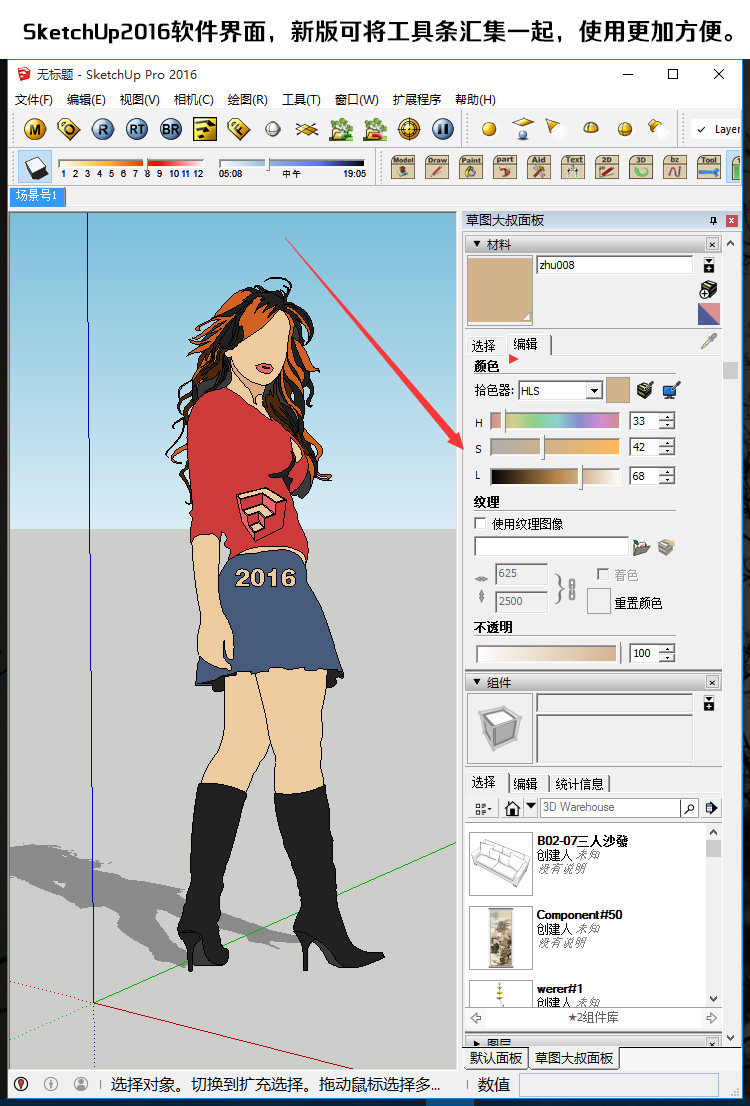This screenshot has height=1106, width=750.
Task: Click the user profile status bar icon
Action: pyautogui.click(x=81, y=1083)
